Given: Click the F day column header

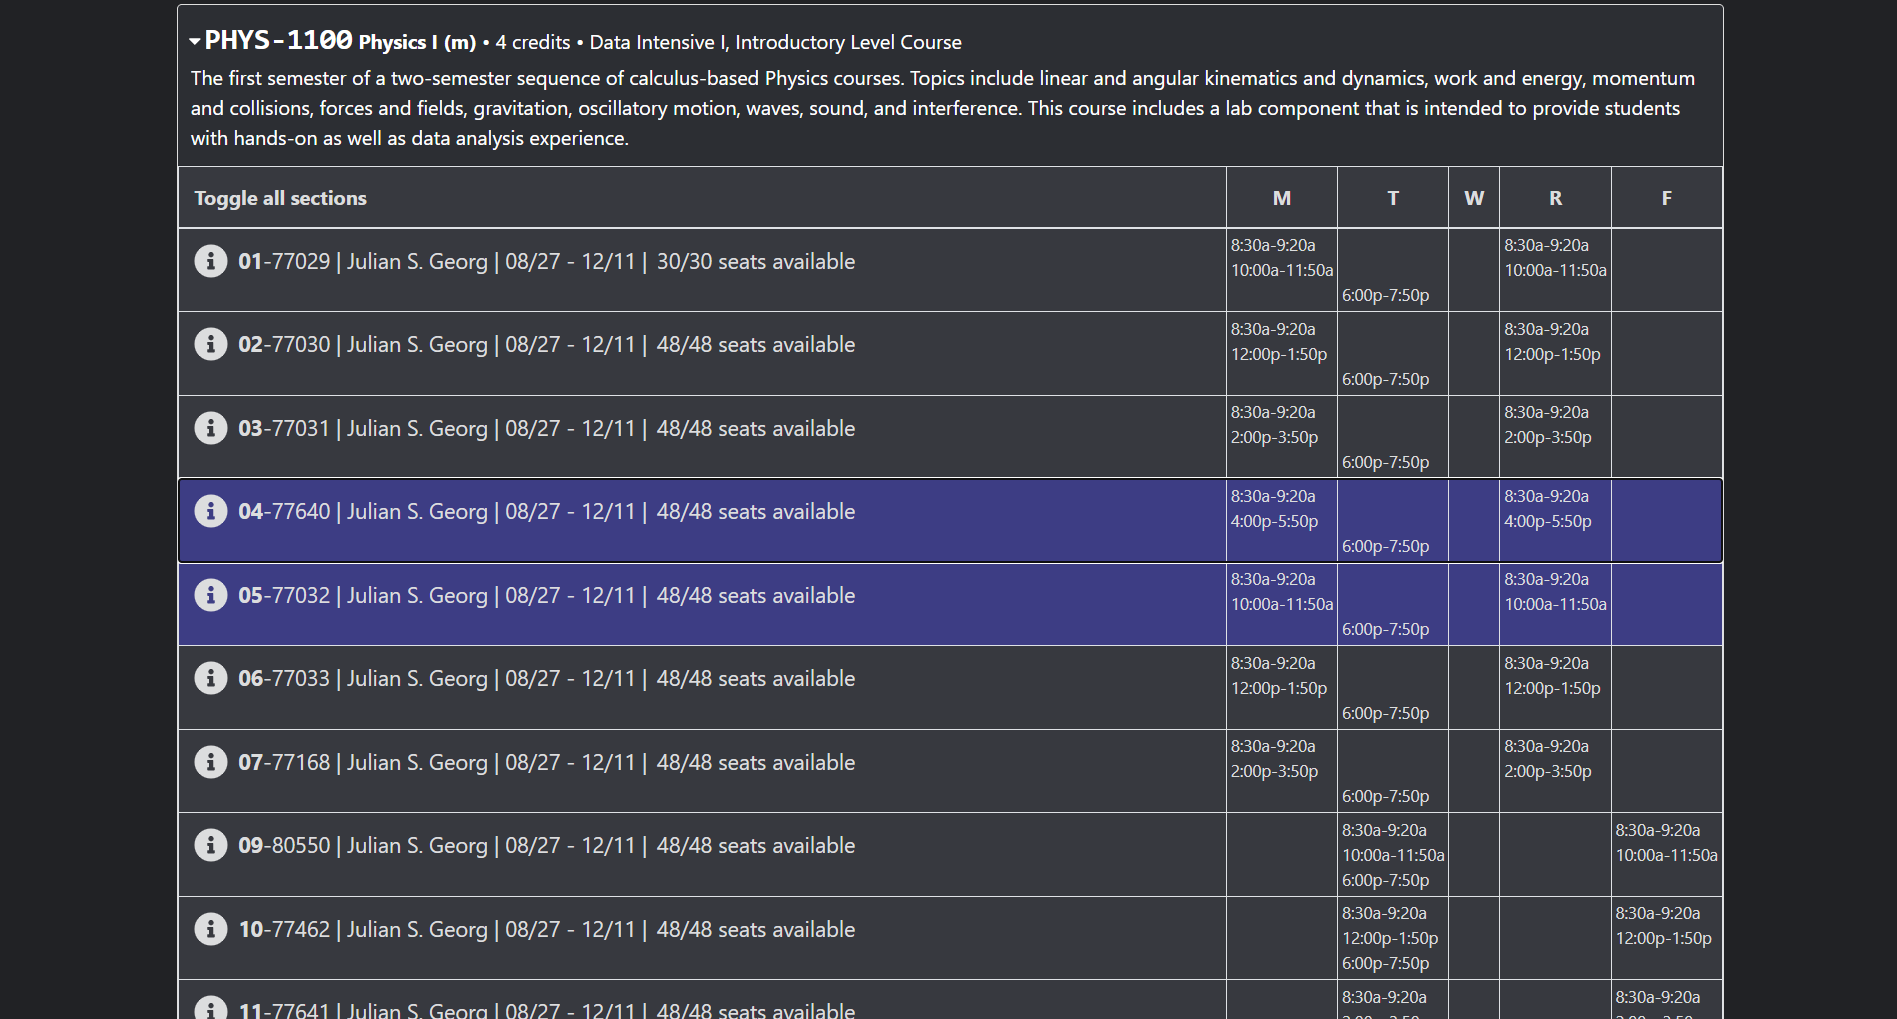Looking at the screenshot, I should (x=1667, y=198).
